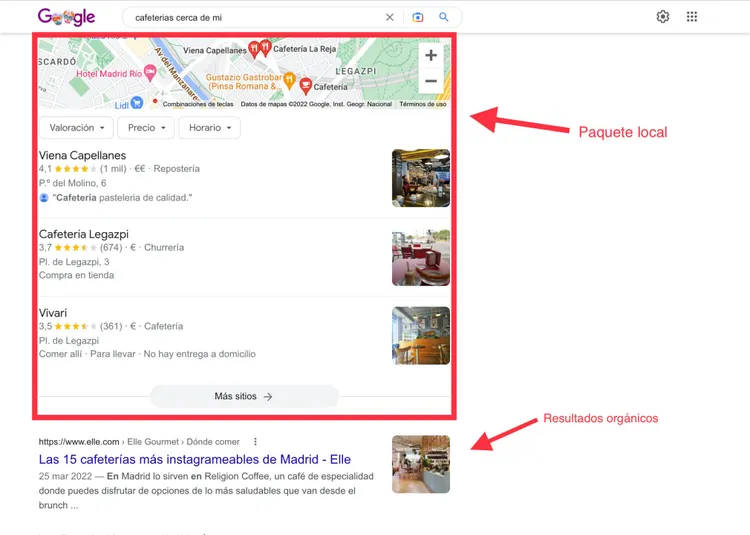Open the Horario filter dropdown

(x=210, y=128)
